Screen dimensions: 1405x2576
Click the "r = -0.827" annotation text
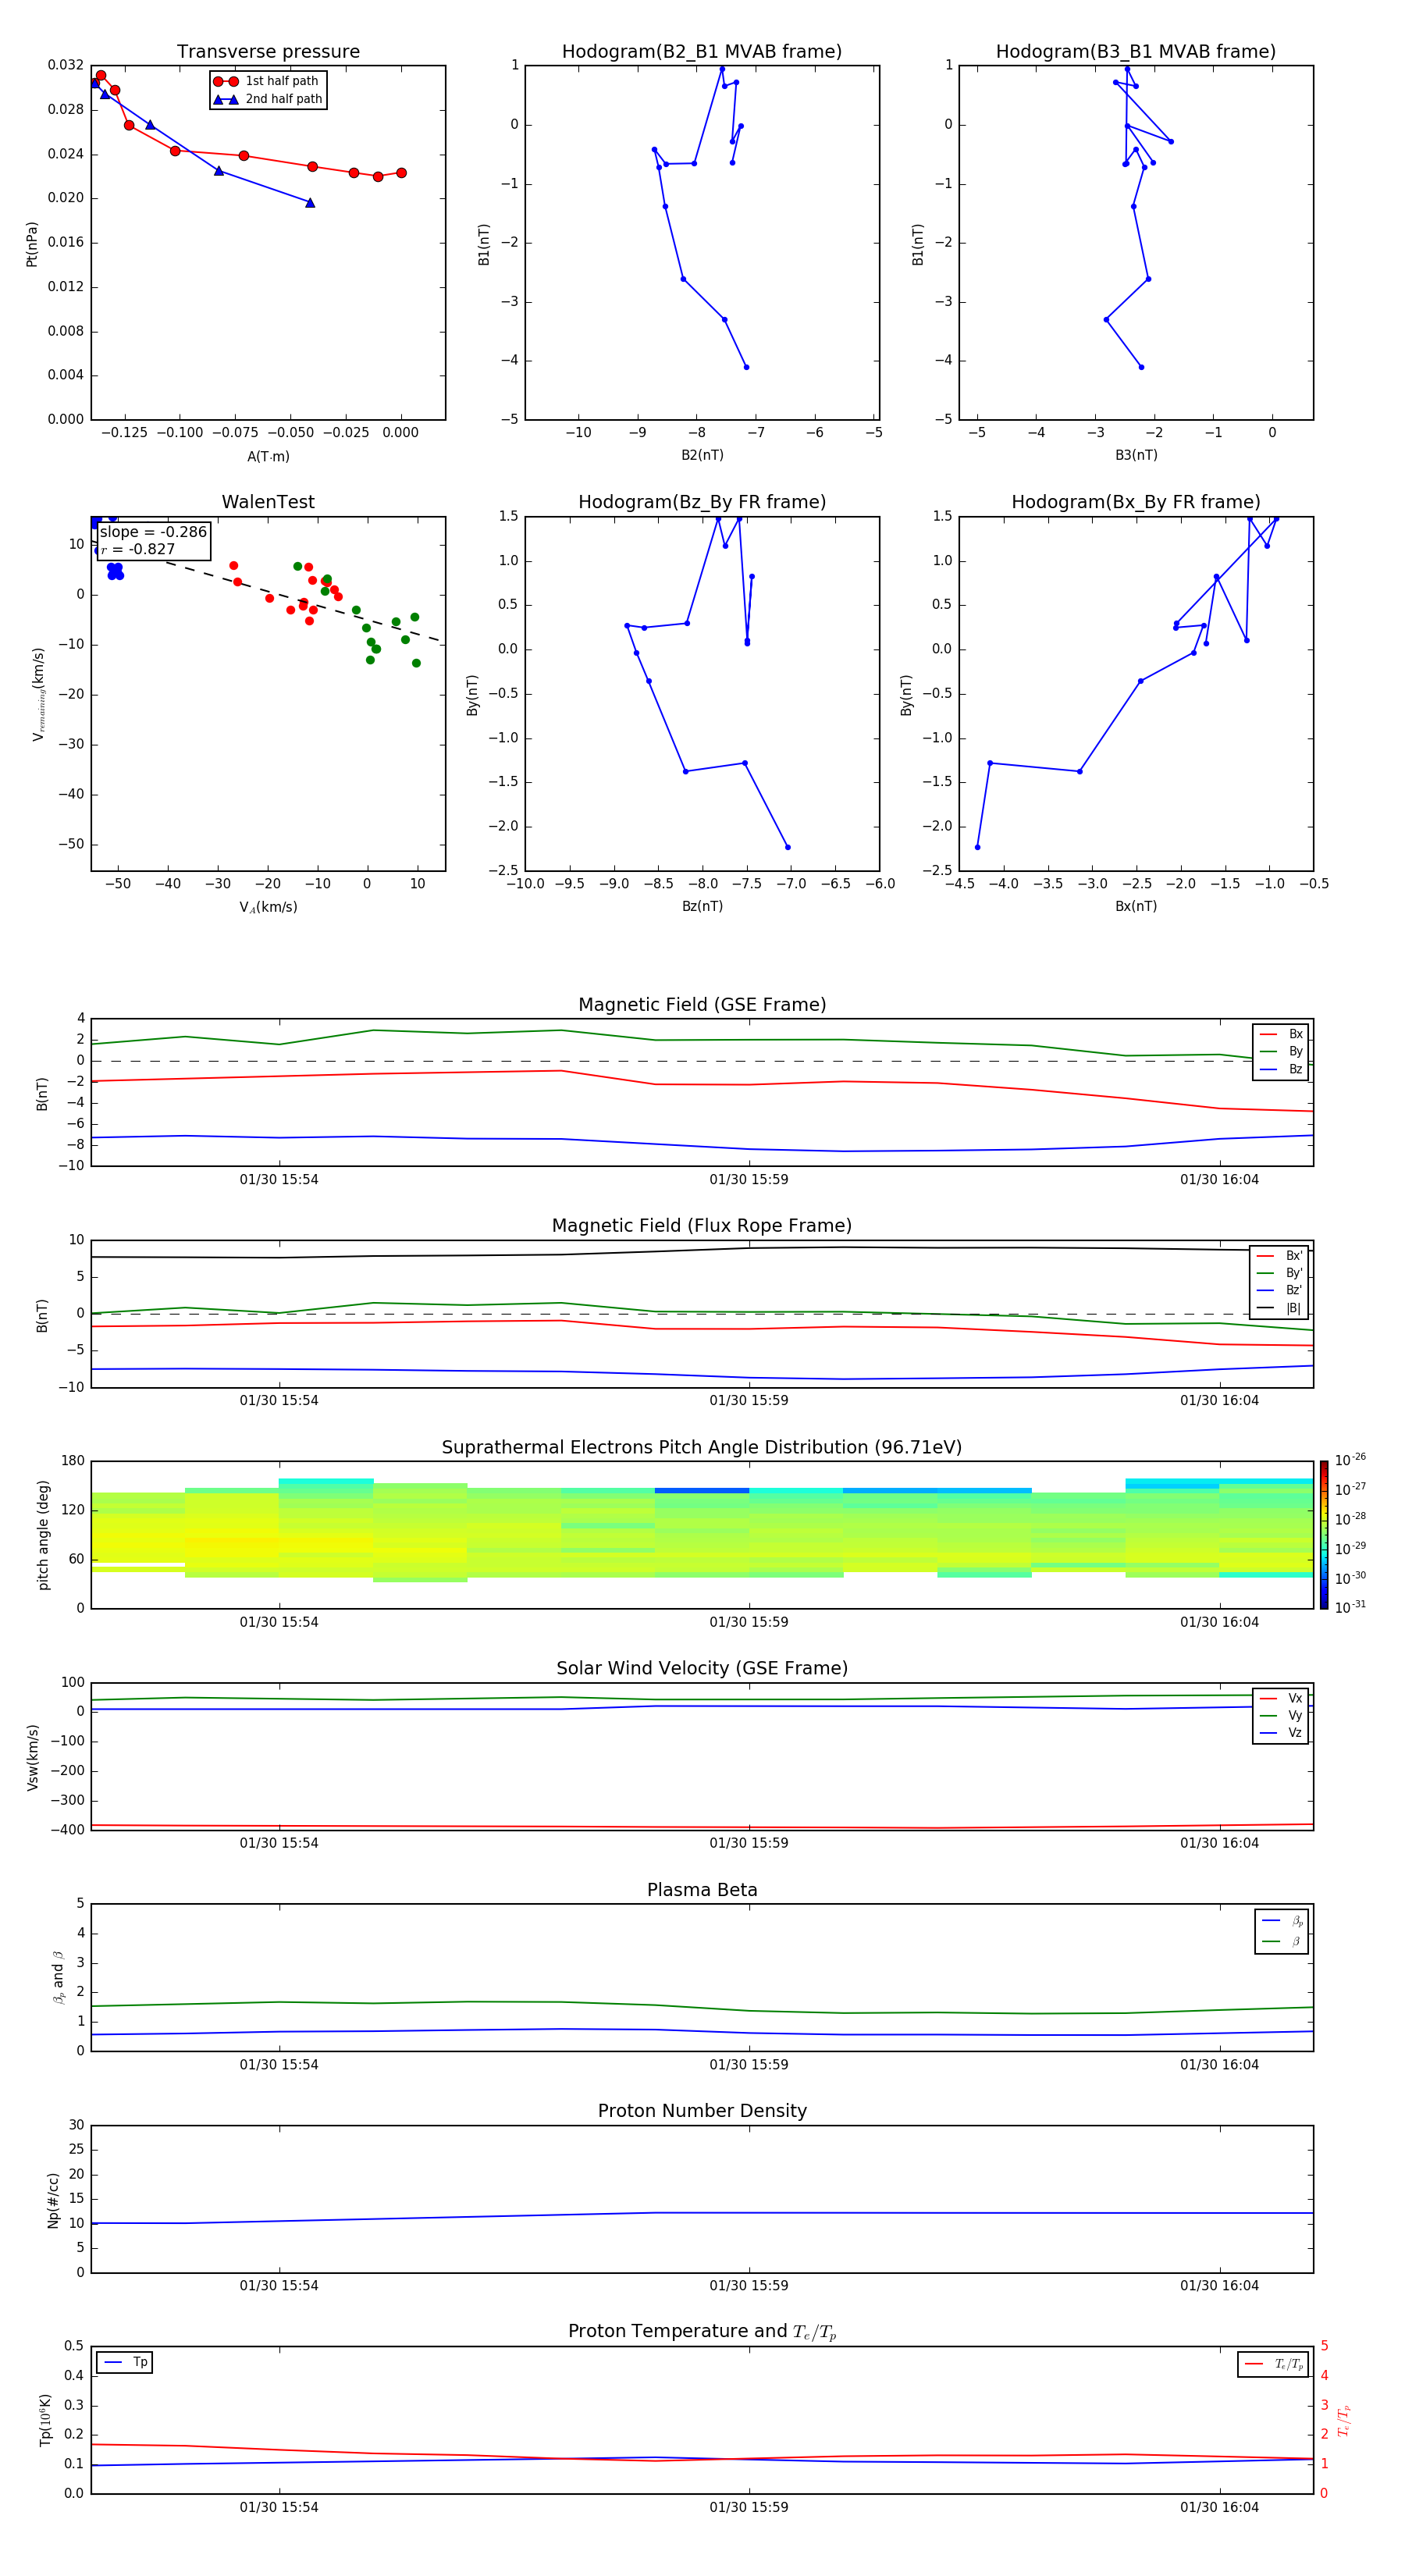pyautogui.click(x=138, y=549)
